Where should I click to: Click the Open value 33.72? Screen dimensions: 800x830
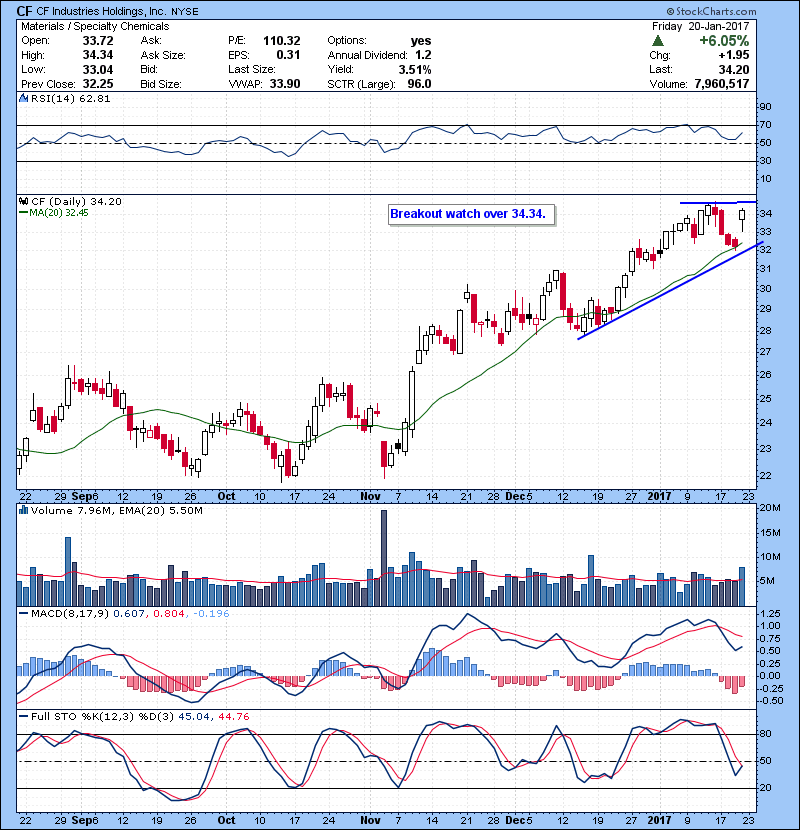(x=98, y=41)
